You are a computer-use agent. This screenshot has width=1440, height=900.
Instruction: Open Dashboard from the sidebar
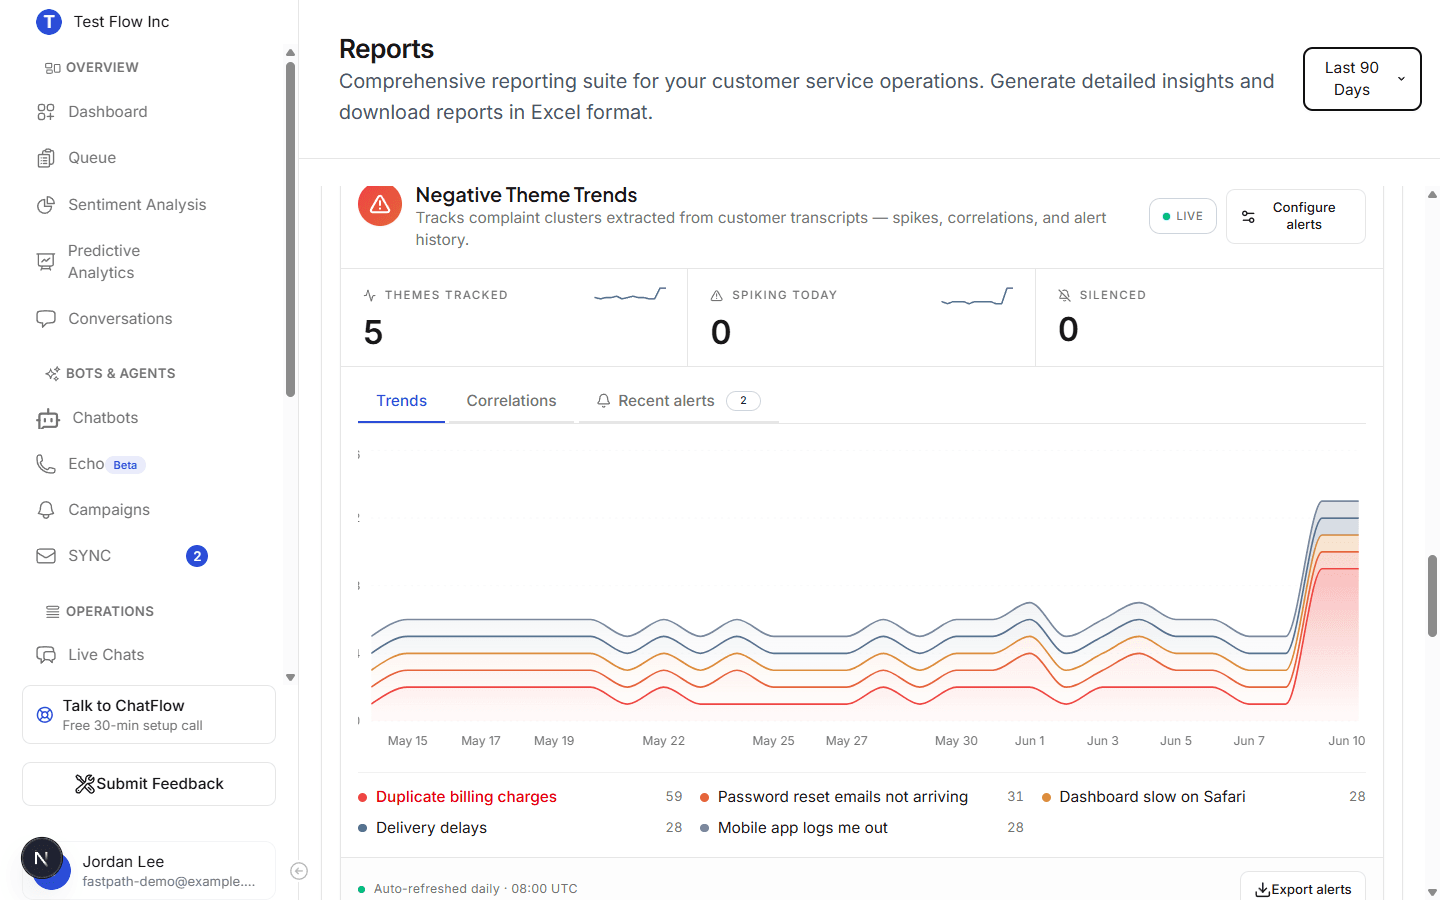(x=107, y=112)
